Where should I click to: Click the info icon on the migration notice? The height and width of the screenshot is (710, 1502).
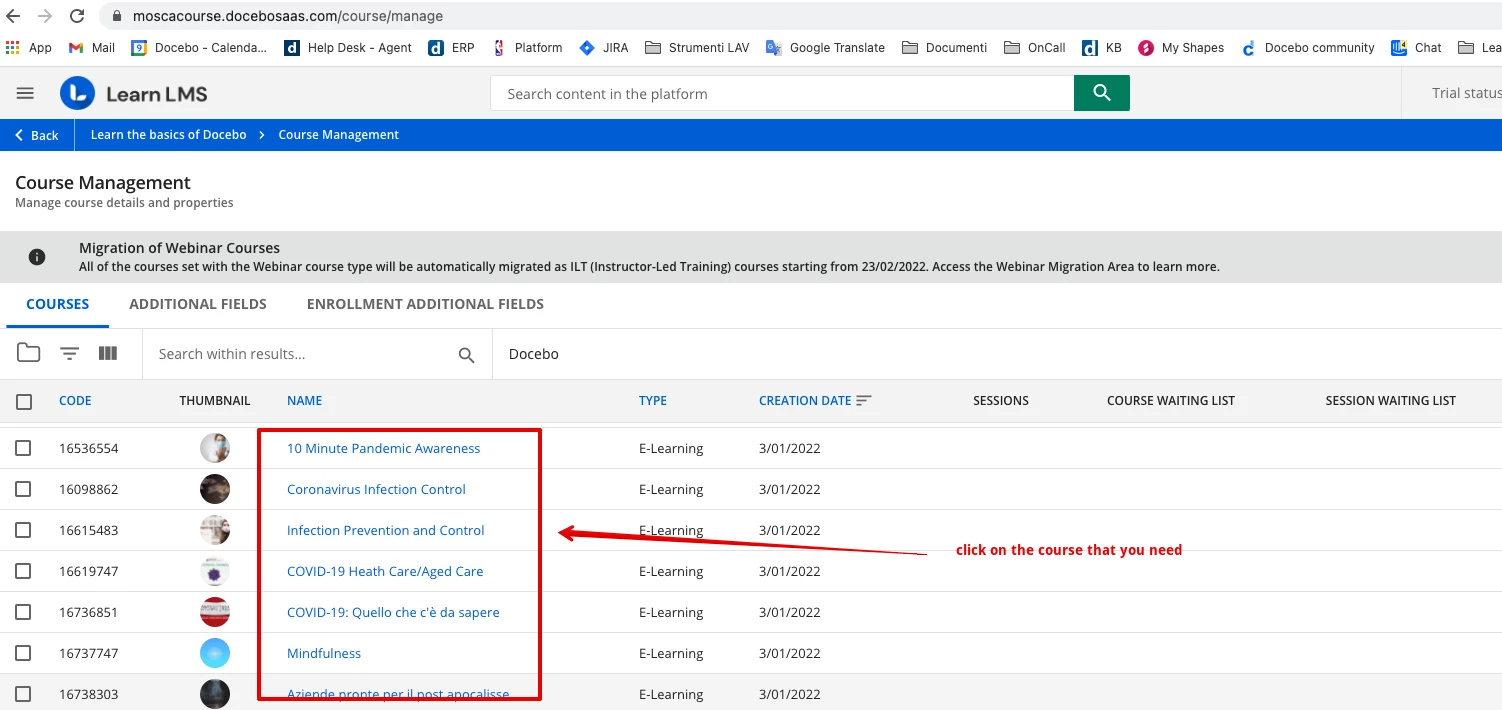pyautogui.click(x=37, y=256)
